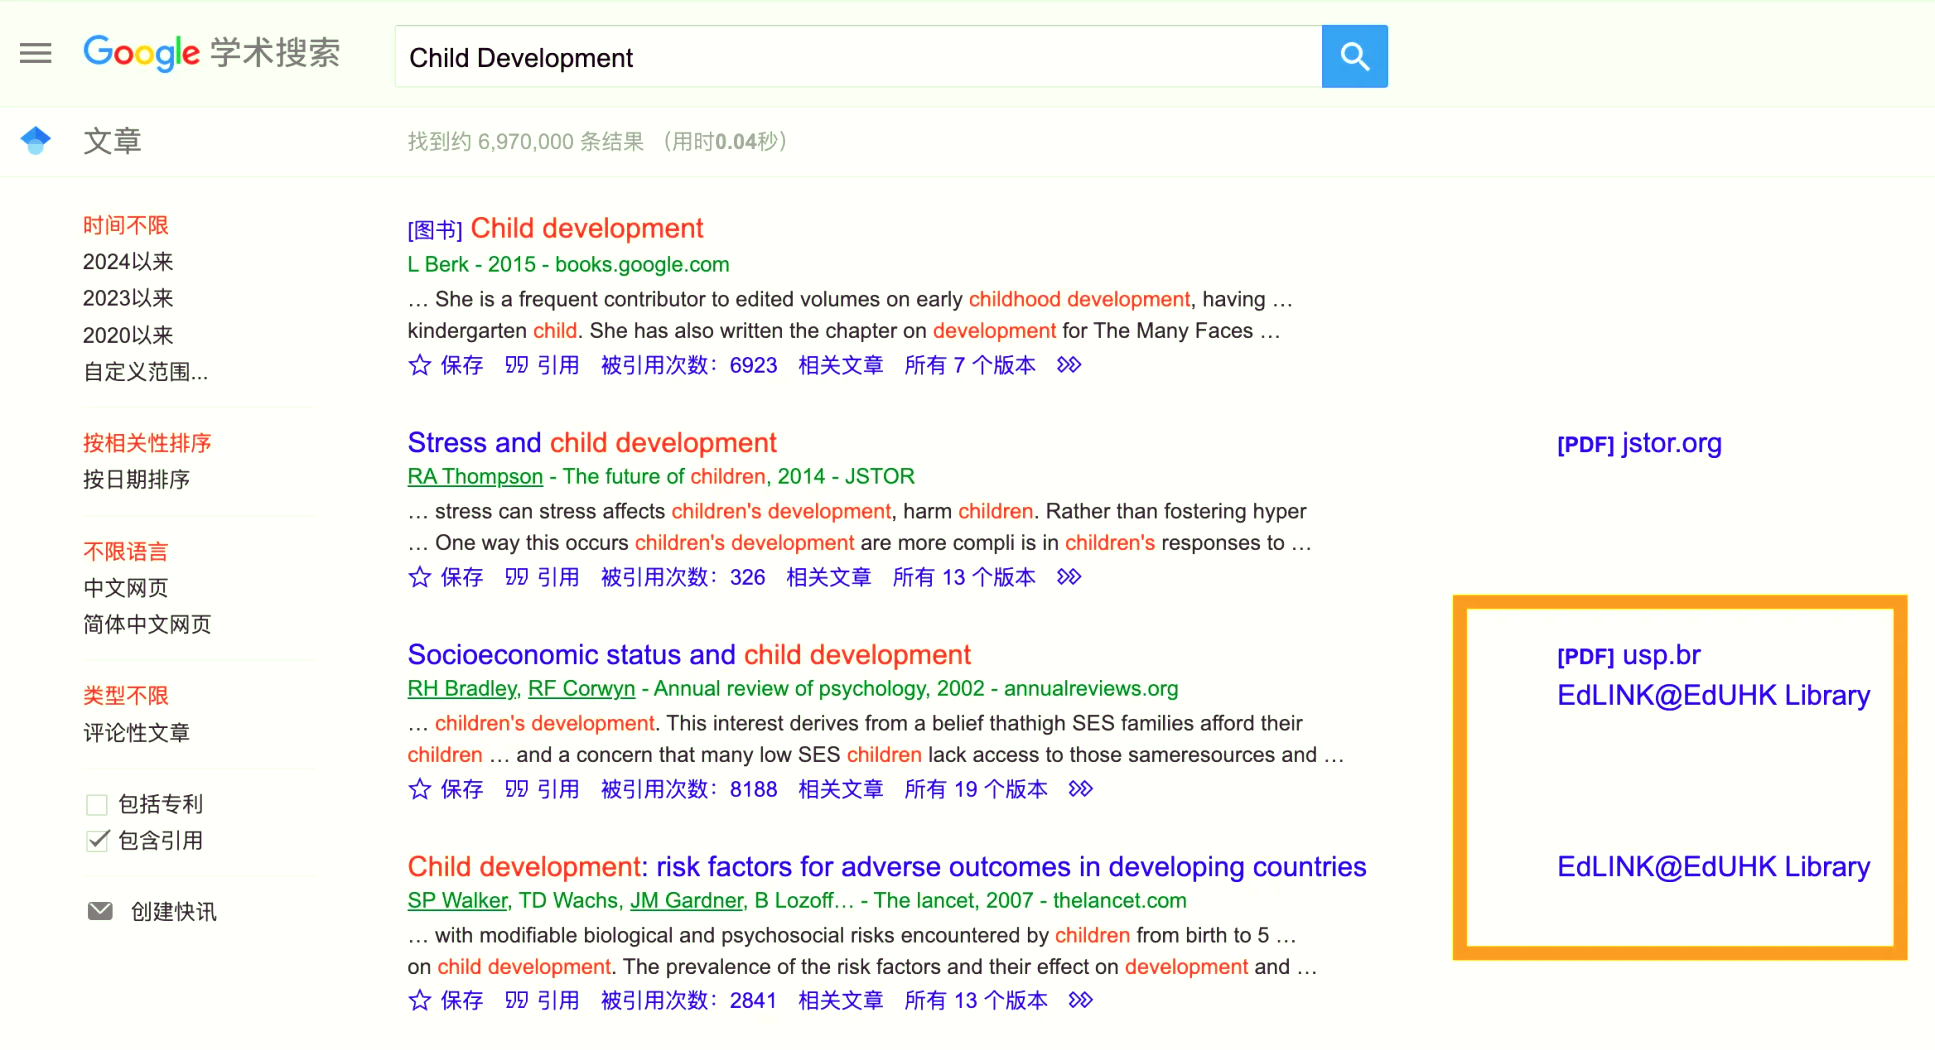1935x1050 pixels.
Task: Open custom date range option
Action: point(146,372)
